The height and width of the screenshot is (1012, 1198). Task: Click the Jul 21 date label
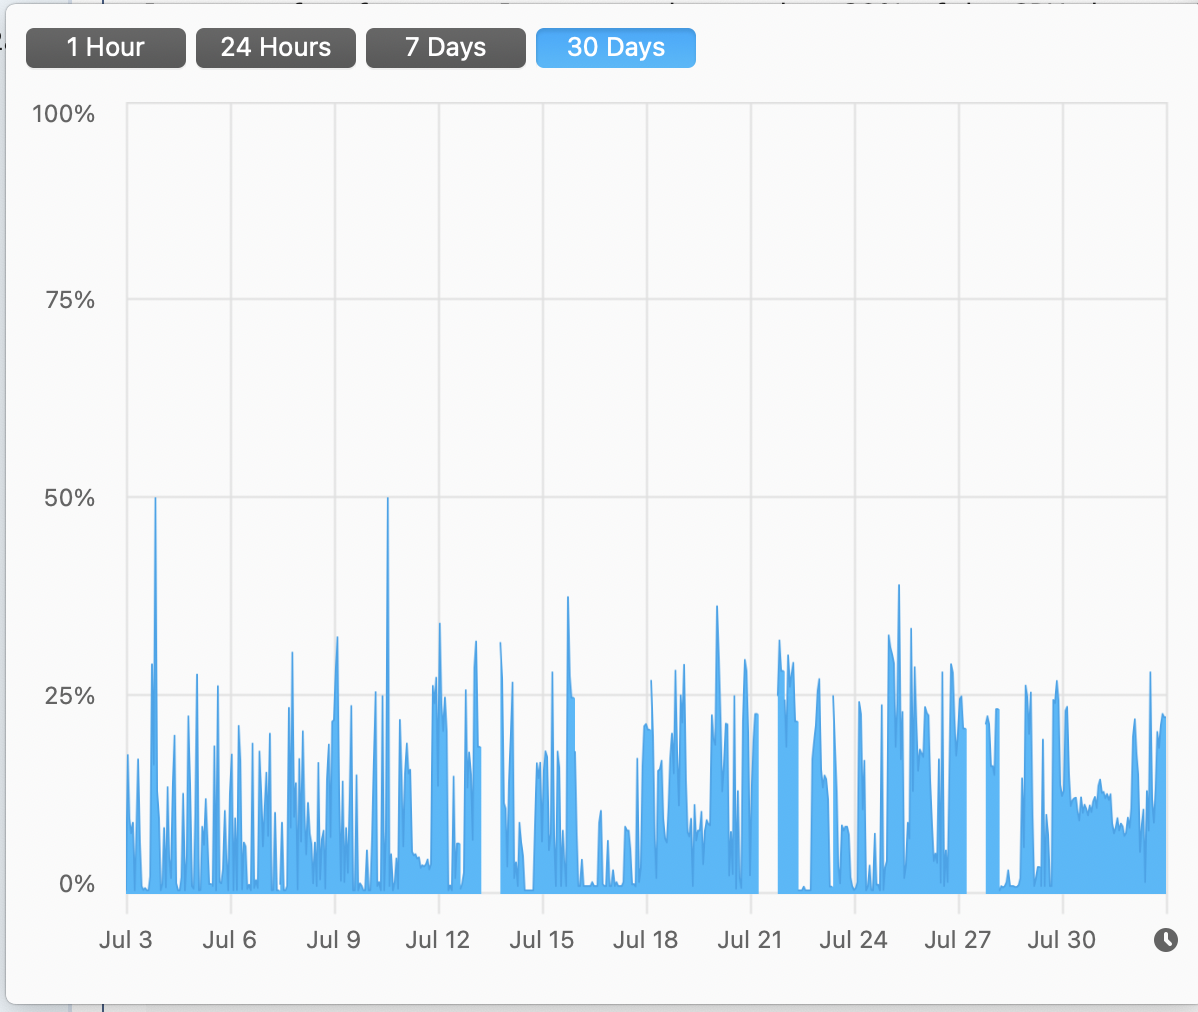click(750, 939)
